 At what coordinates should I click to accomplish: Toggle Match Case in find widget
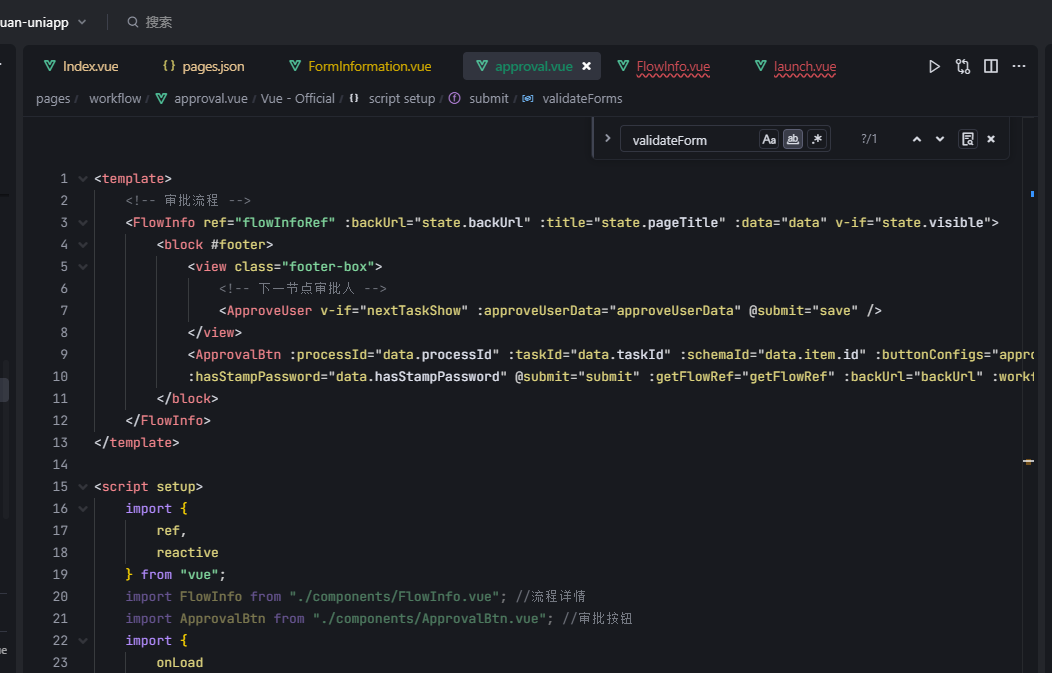768,139
